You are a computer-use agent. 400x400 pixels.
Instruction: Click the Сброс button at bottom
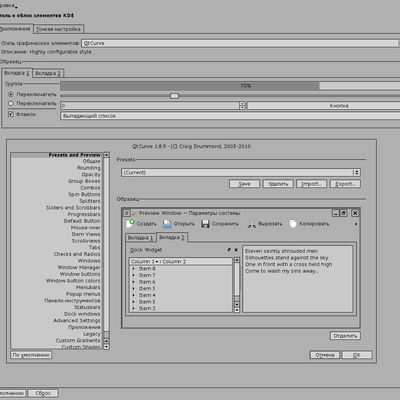coord(43,393)
